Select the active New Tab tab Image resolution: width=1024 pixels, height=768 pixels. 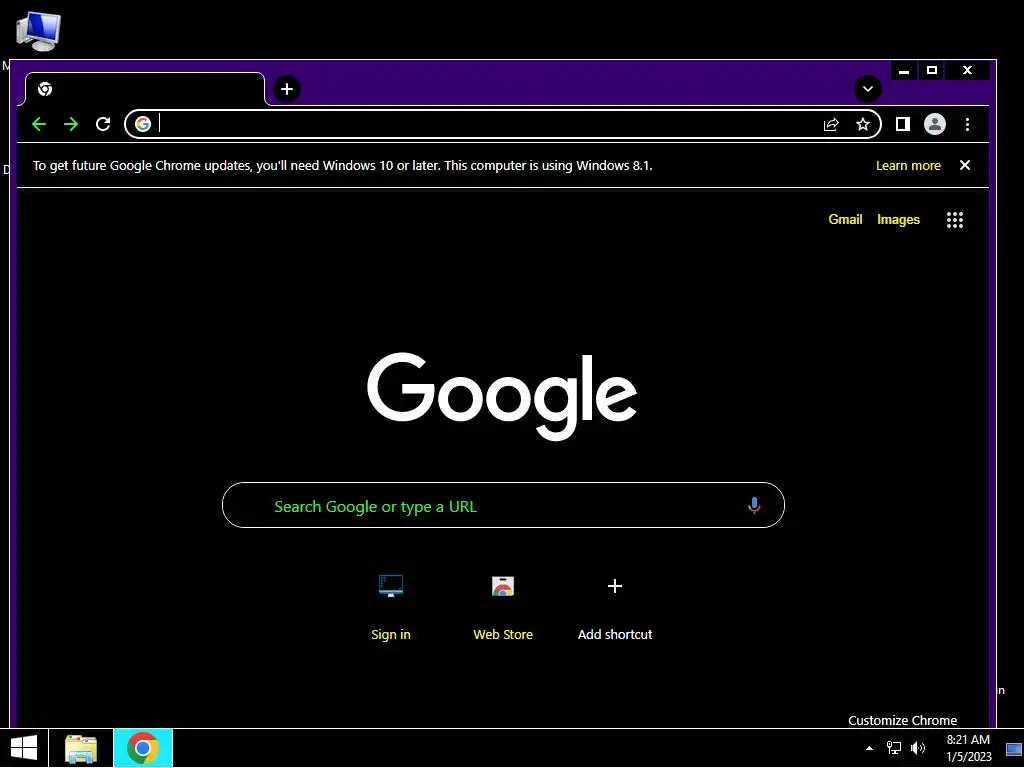(x=145, y=89)
